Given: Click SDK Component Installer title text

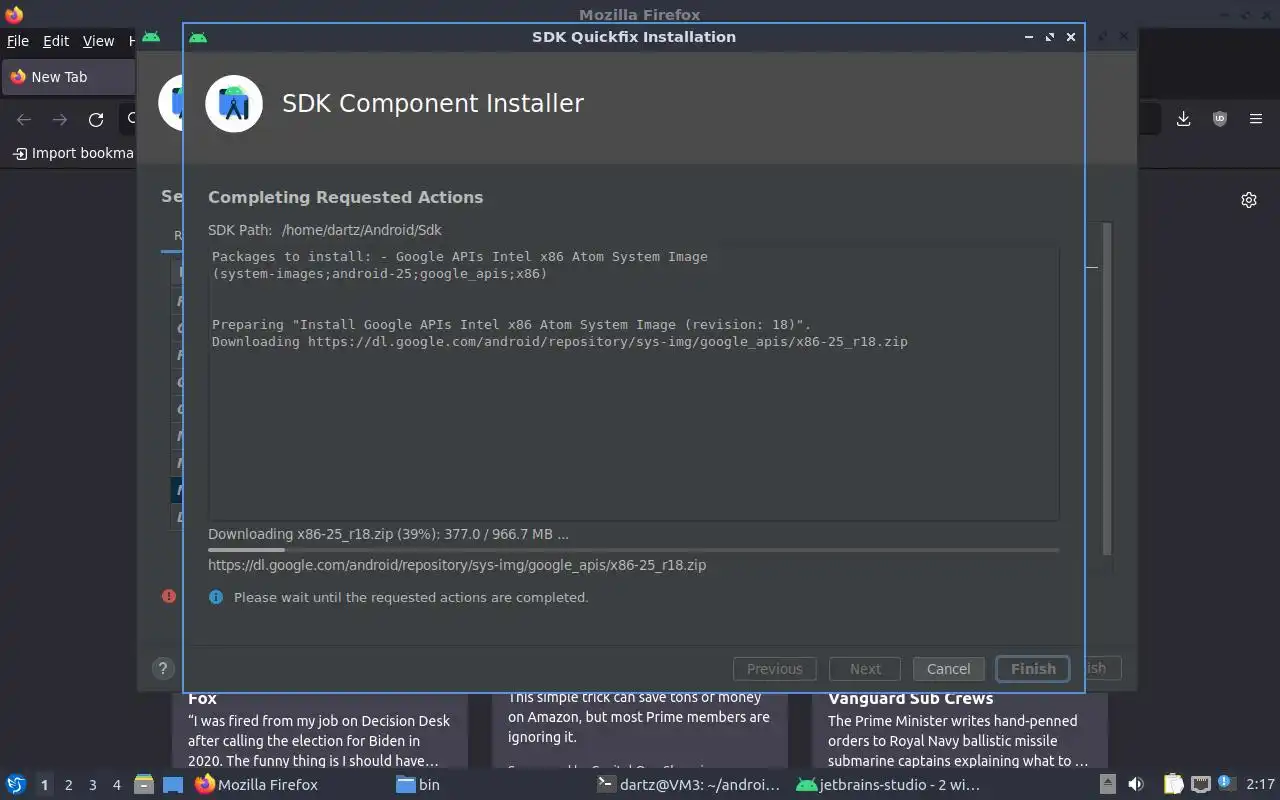Looking at the screenshot, I should point(433,103).
